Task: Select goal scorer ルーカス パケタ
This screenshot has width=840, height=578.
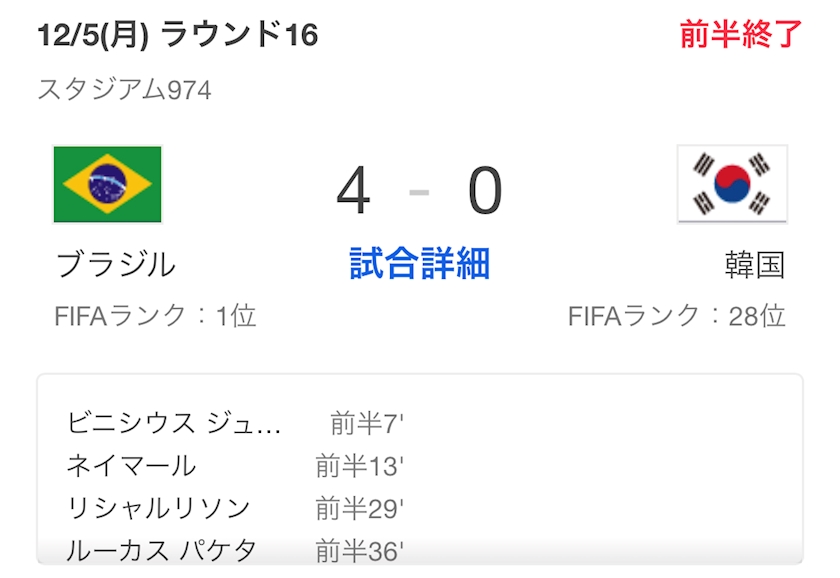Action: (x=161, y=550)
